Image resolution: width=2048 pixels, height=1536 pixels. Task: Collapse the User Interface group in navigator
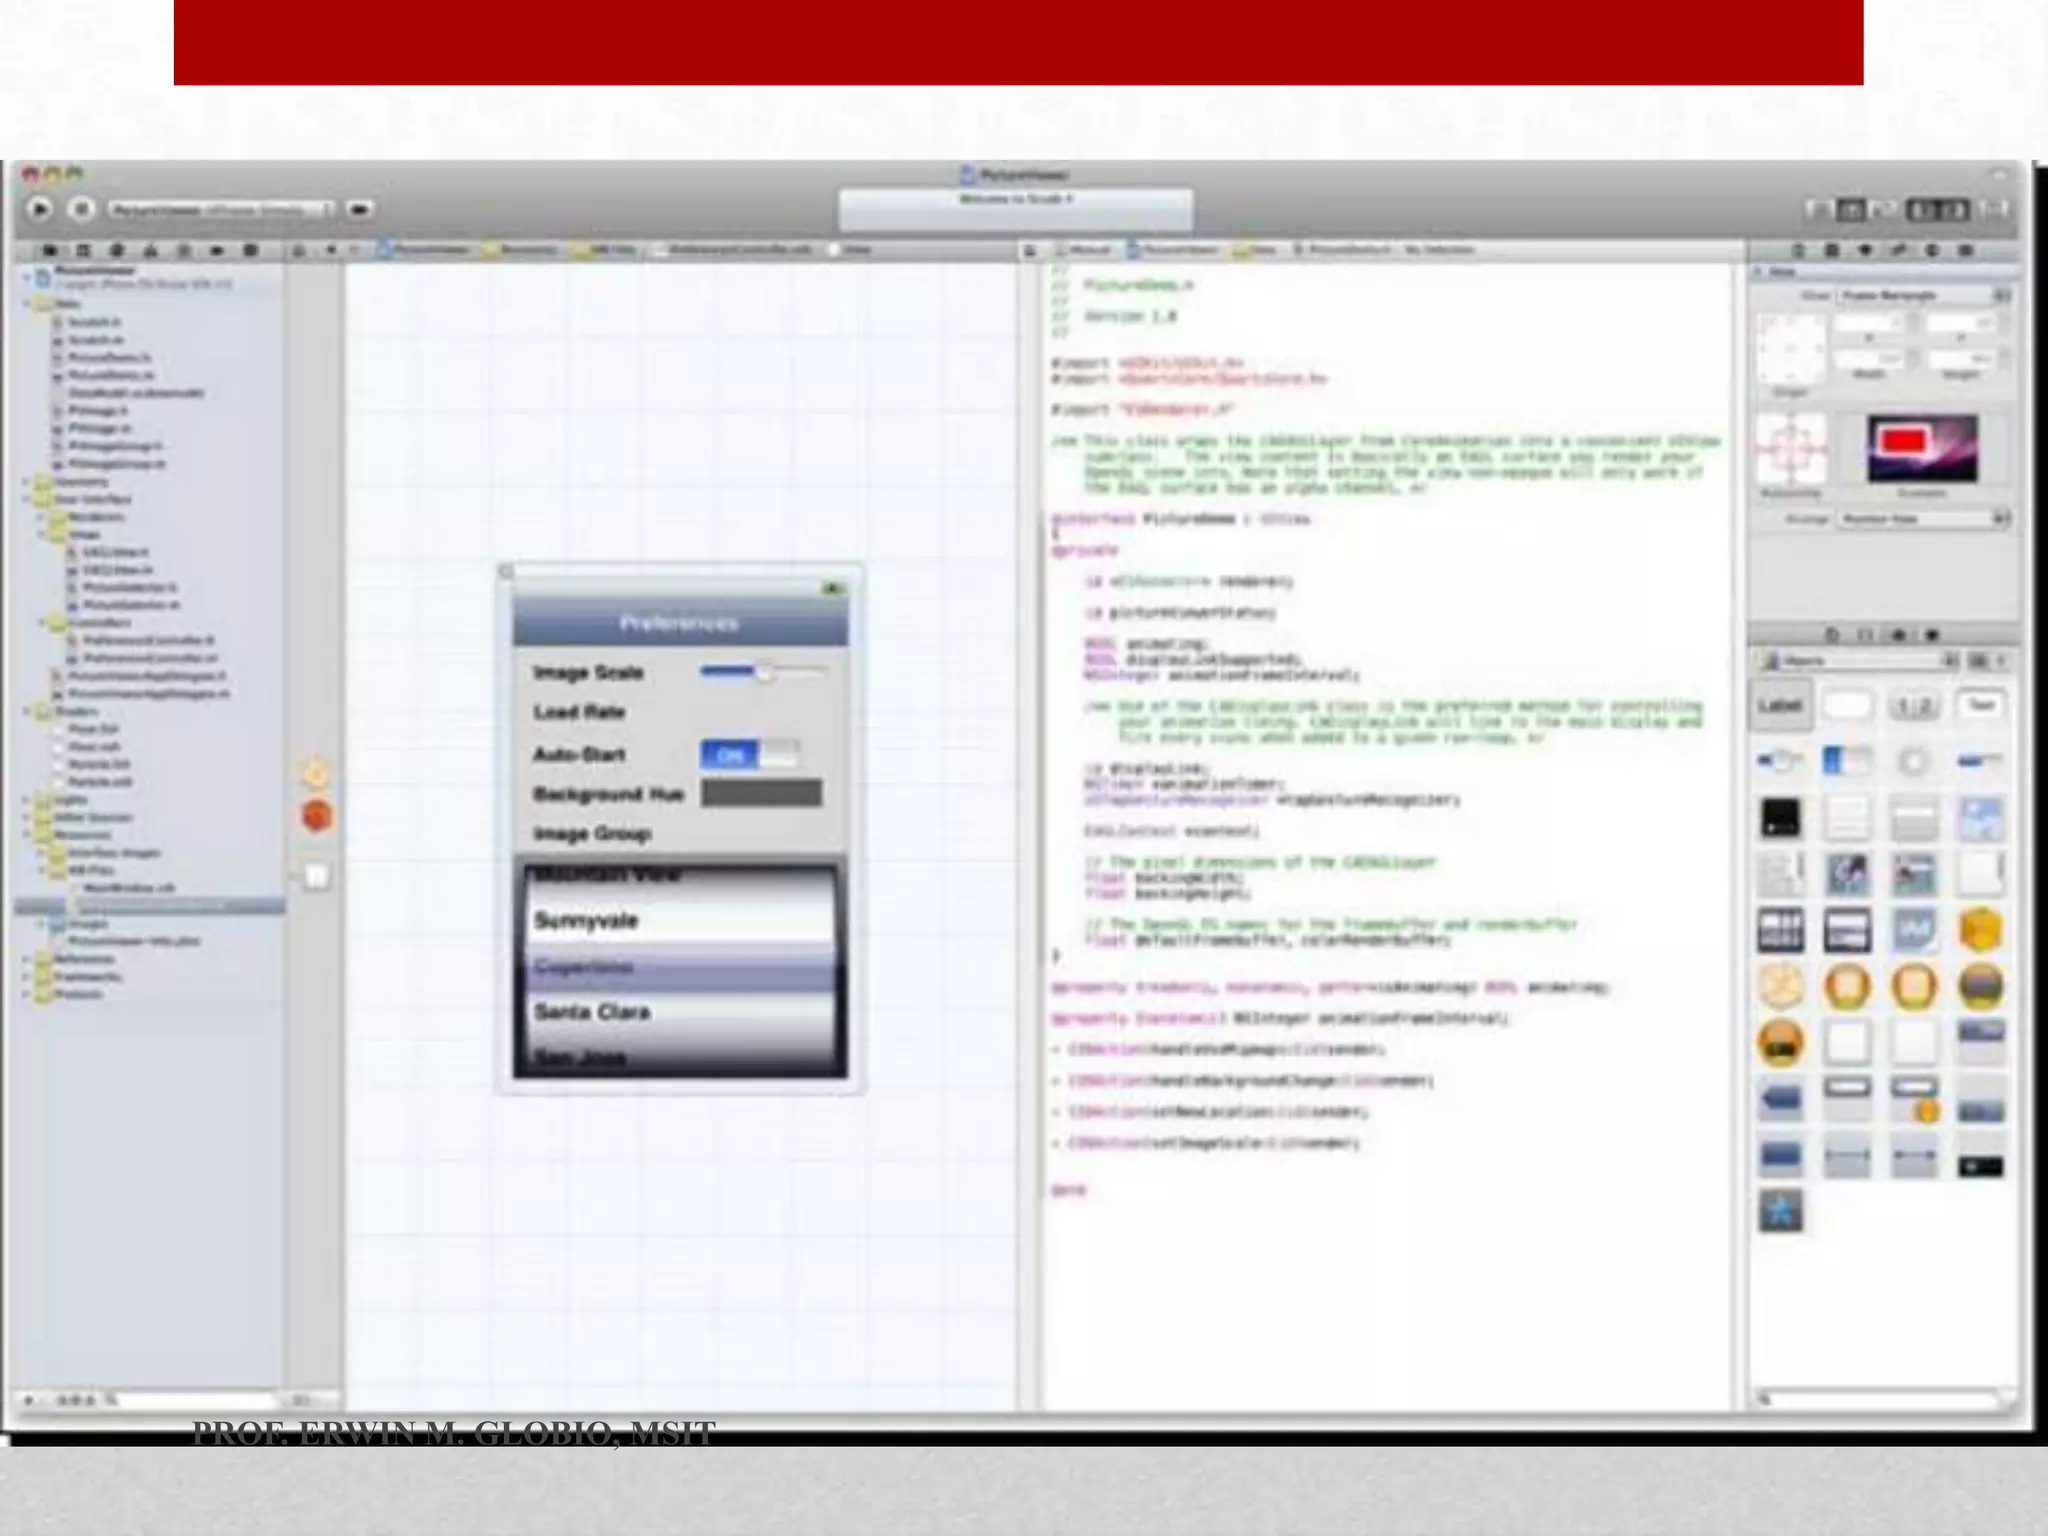27,499
